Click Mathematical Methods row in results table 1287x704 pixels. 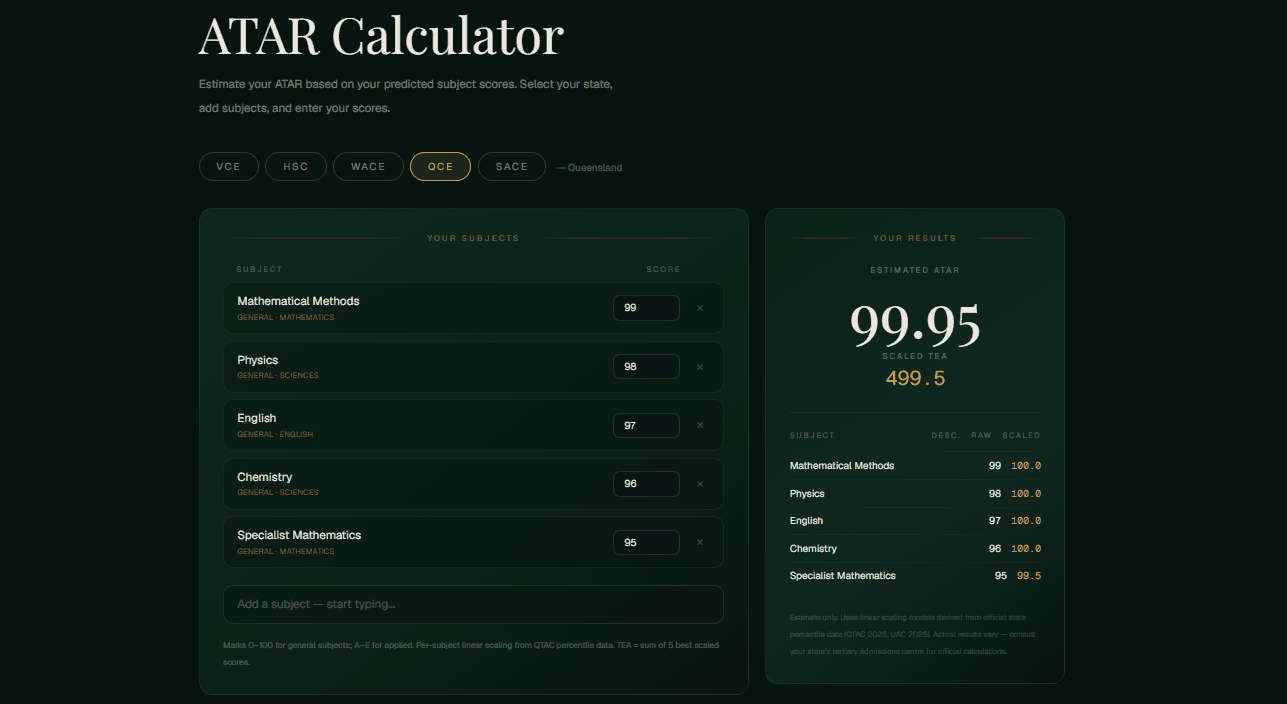coord(915,466)
